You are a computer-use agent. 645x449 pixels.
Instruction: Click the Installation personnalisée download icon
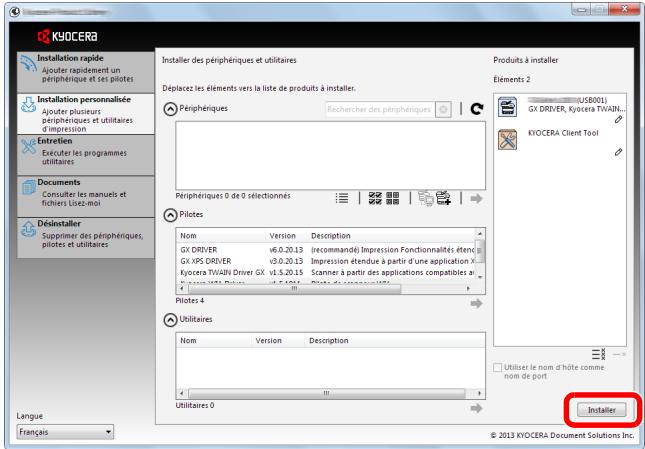[x=28, y=105]
